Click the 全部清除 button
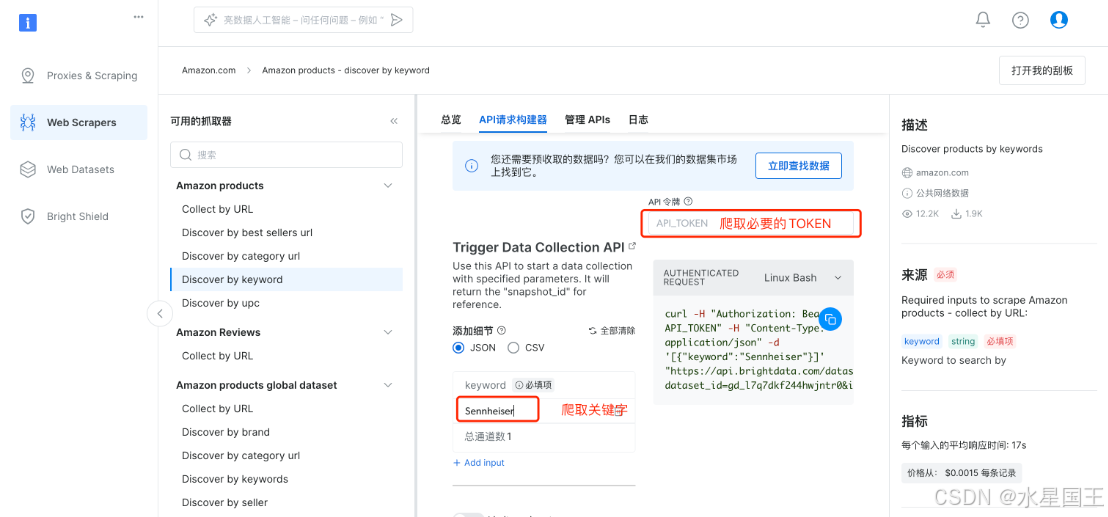 (611, 331)
